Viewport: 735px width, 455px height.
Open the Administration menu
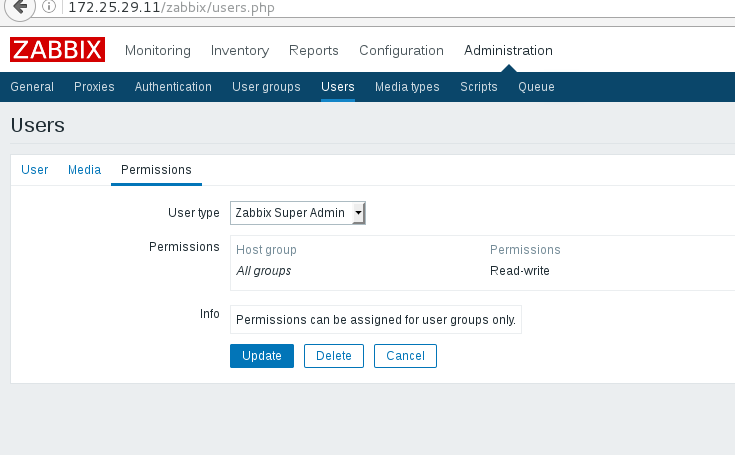point(508,50)
